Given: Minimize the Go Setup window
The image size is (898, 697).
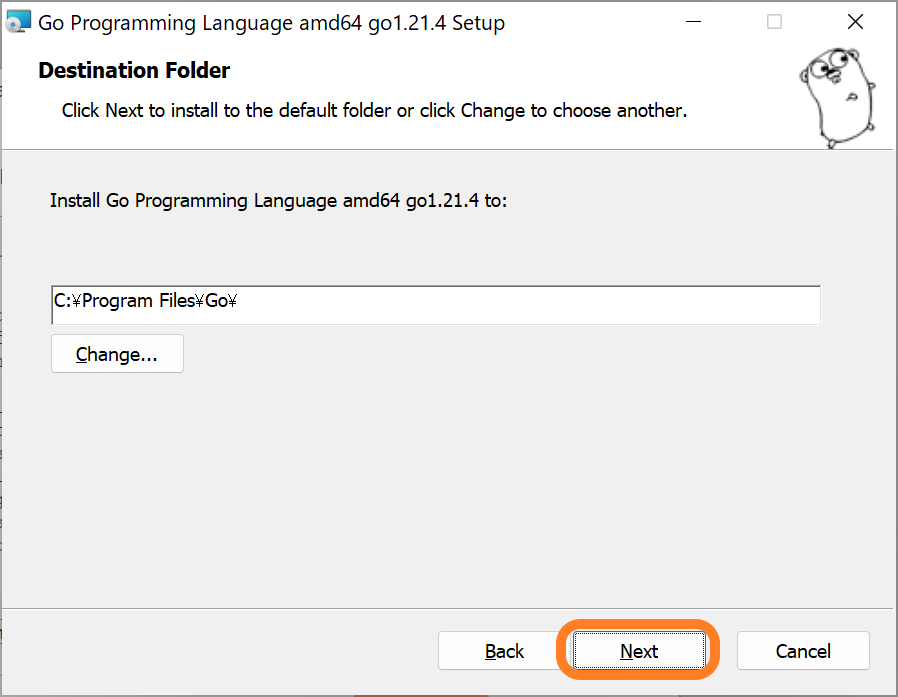Looking at the screenshot, I should (x=694, y=22).
